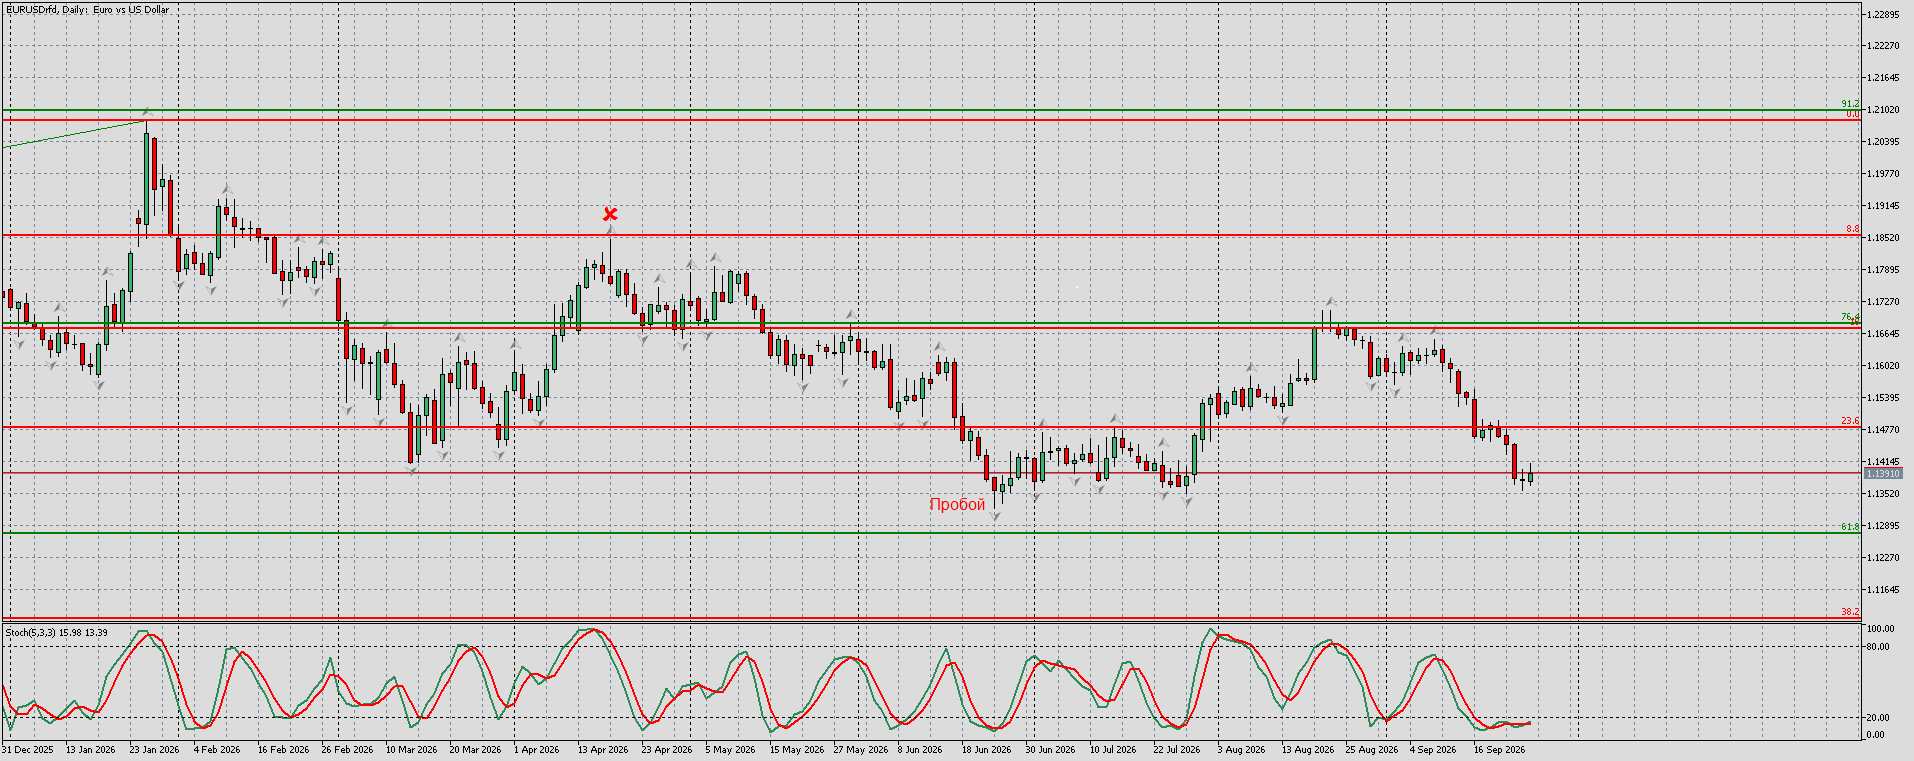
Task: Select the green 91.2 Fibonacci level label
Action: (x=1850, y=104)
